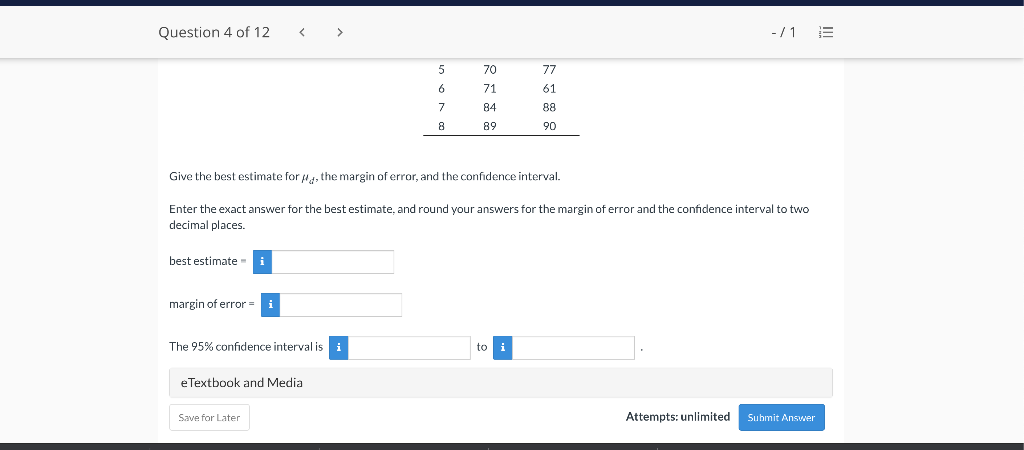Select table cell value 84 in row 7
The height and width of the screenshot is (450, 1024).
(490, 107)
